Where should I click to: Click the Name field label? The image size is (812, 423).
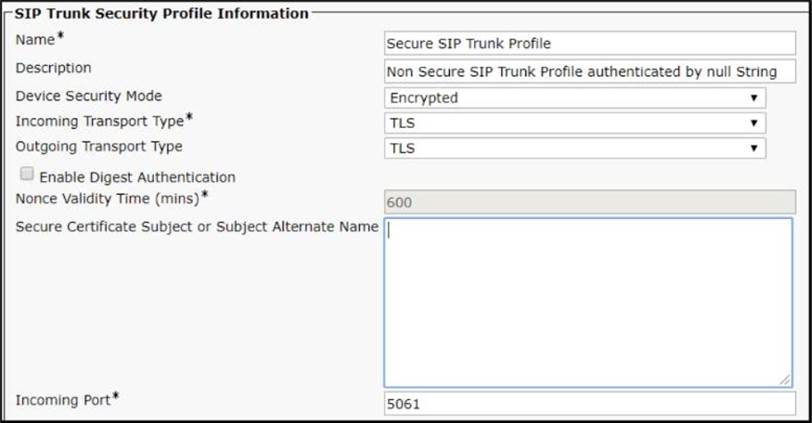tap(34, 41)
